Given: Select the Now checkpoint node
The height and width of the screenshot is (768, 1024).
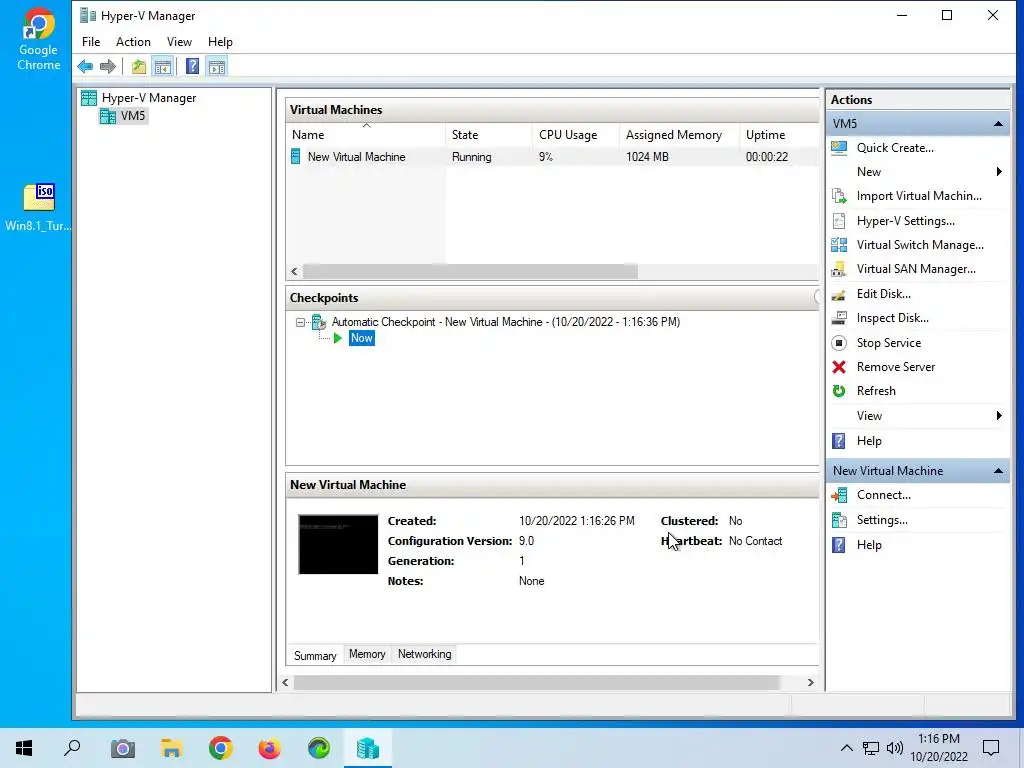Looking at the screenshot, I should tap(361, 338).
